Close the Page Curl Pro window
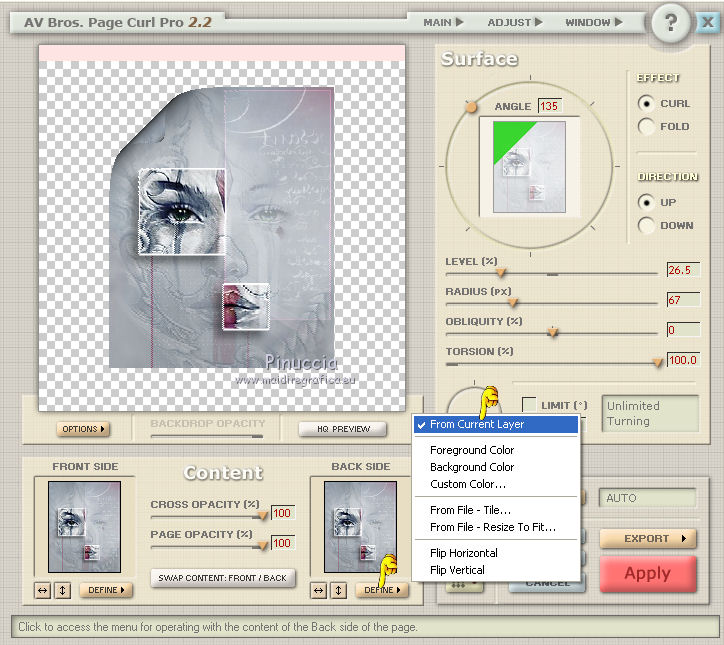724x645 pixels. (x=707, y=22)
